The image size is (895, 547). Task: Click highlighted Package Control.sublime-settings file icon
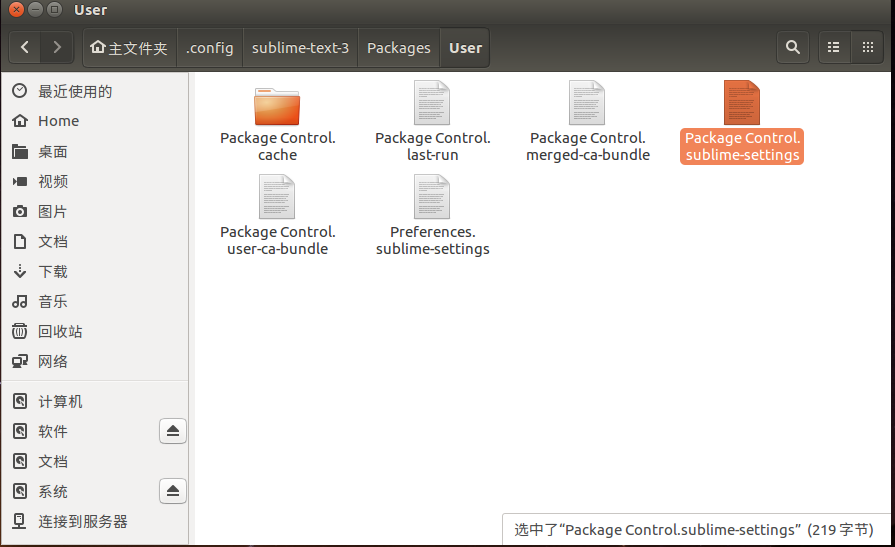click(x=741, y=103)
